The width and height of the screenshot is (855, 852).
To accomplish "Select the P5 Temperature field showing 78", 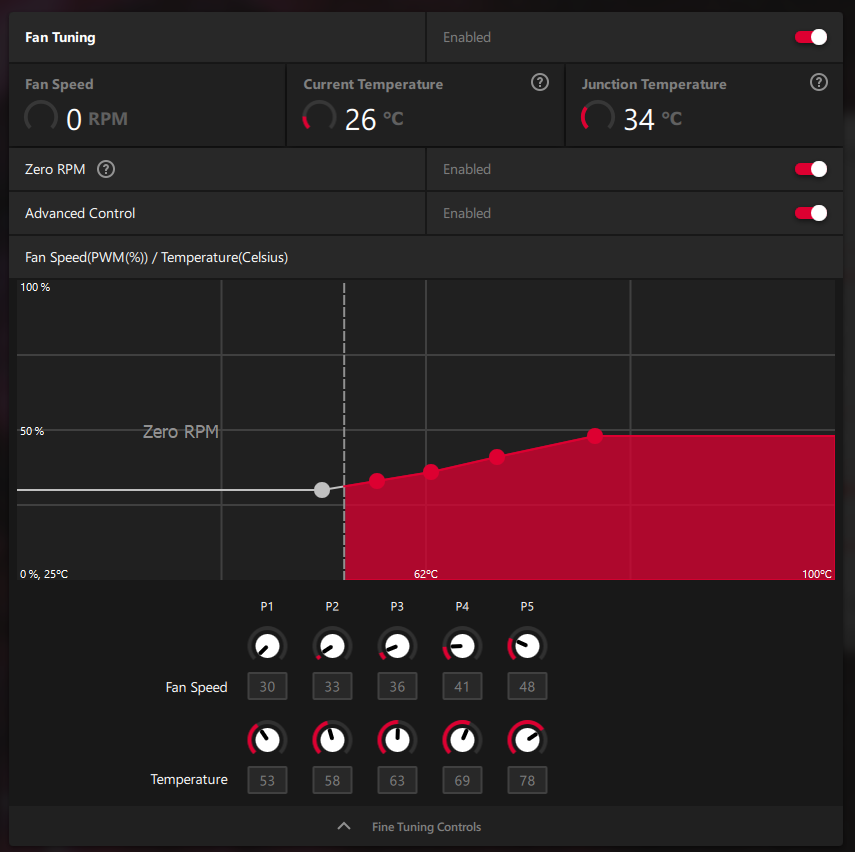I will 527,780.
